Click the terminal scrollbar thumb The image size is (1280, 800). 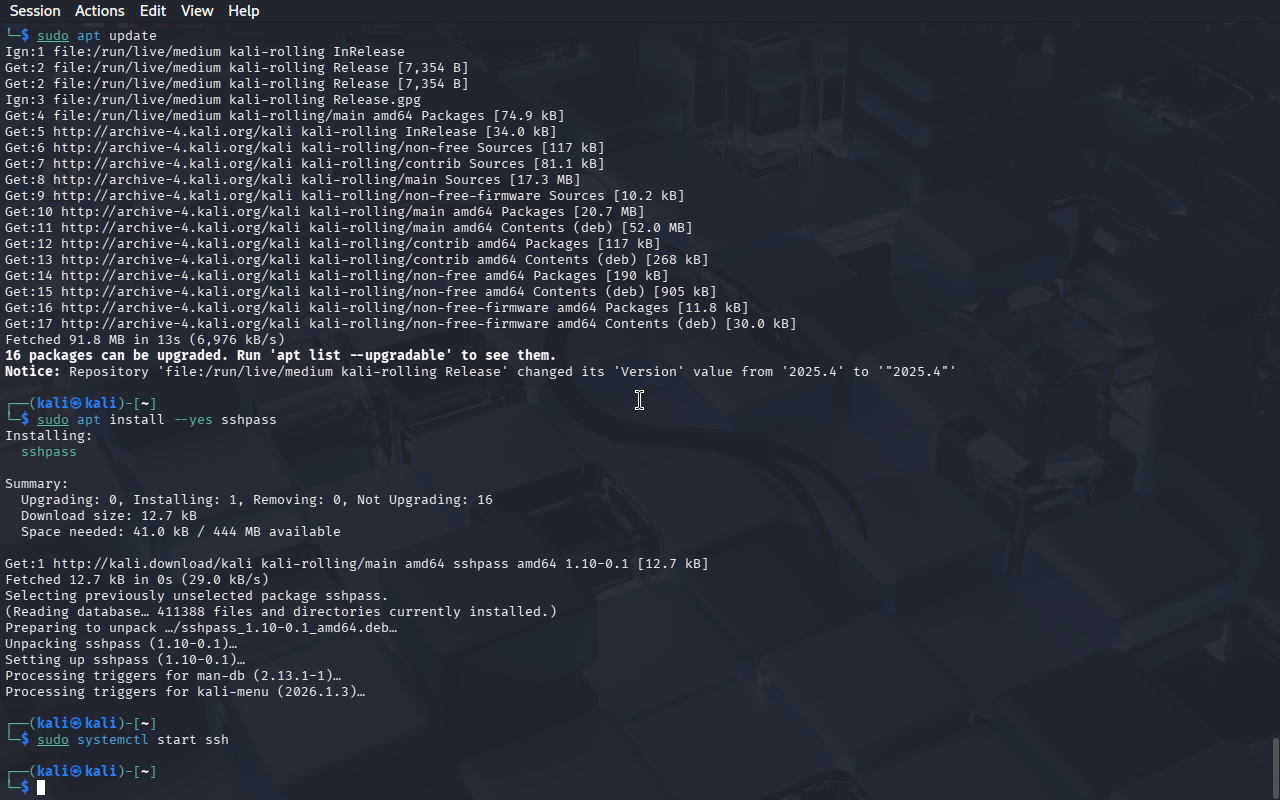point(1275,768)
